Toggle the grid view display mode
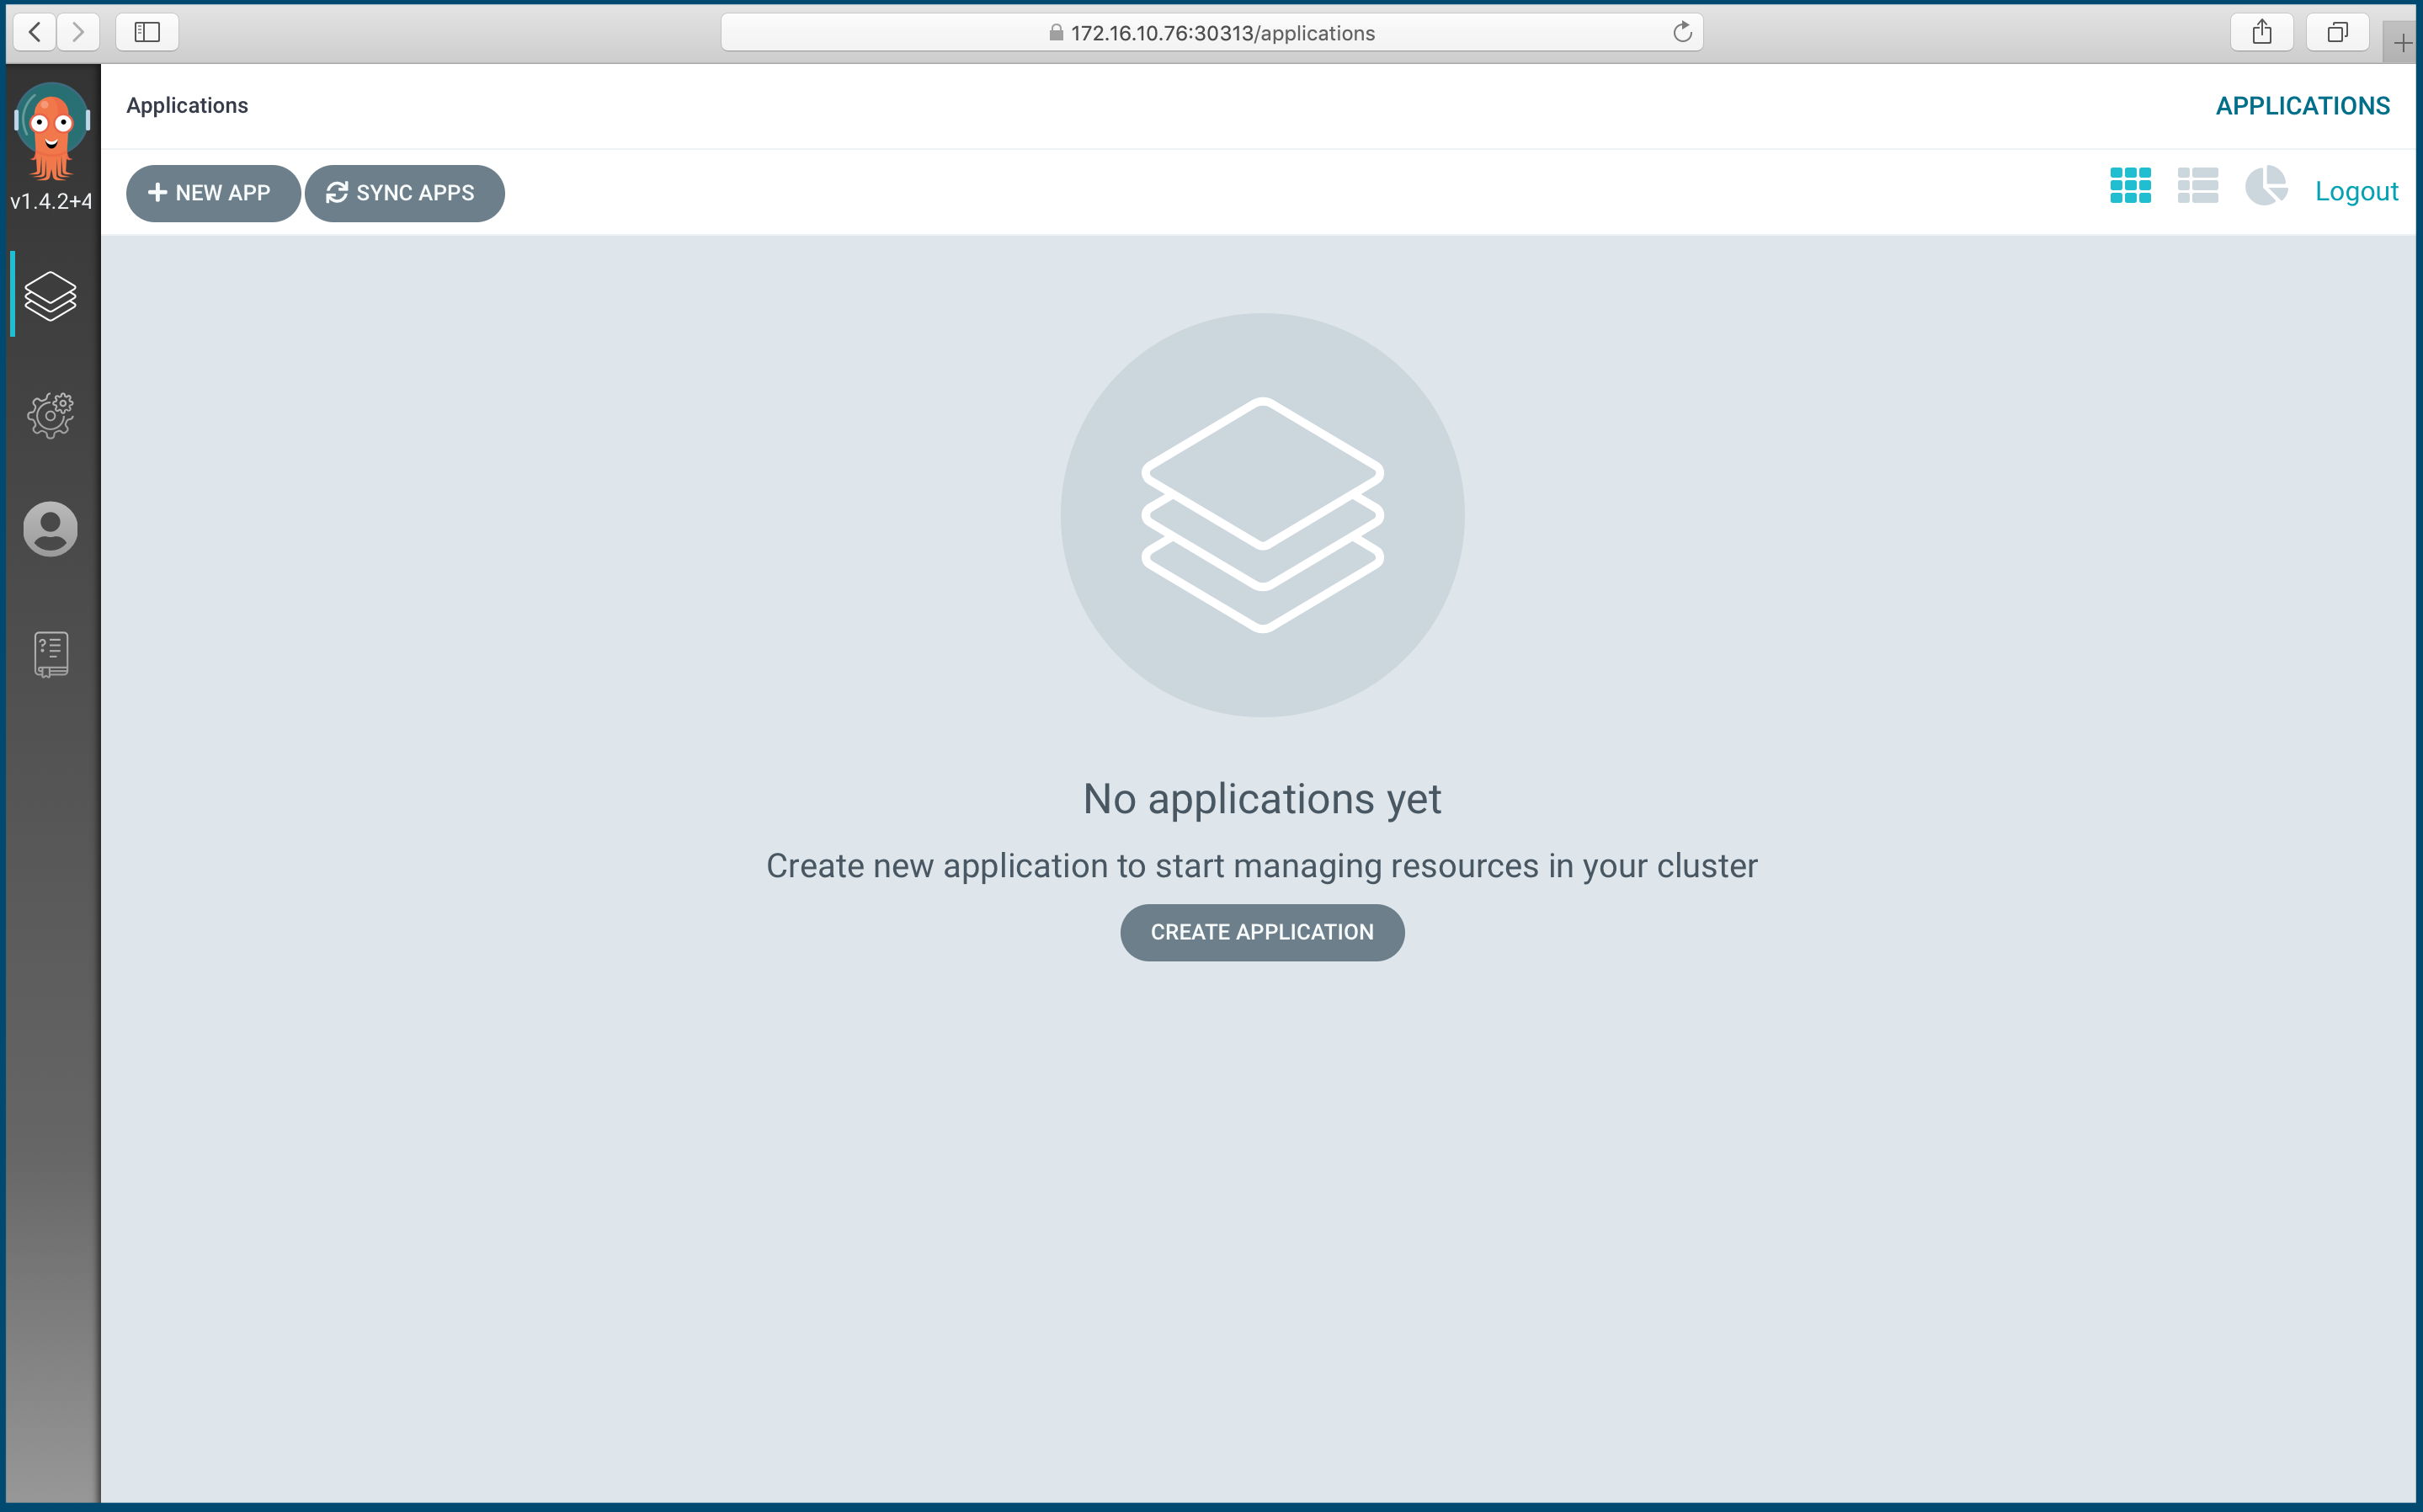 tap(2130, 188)
